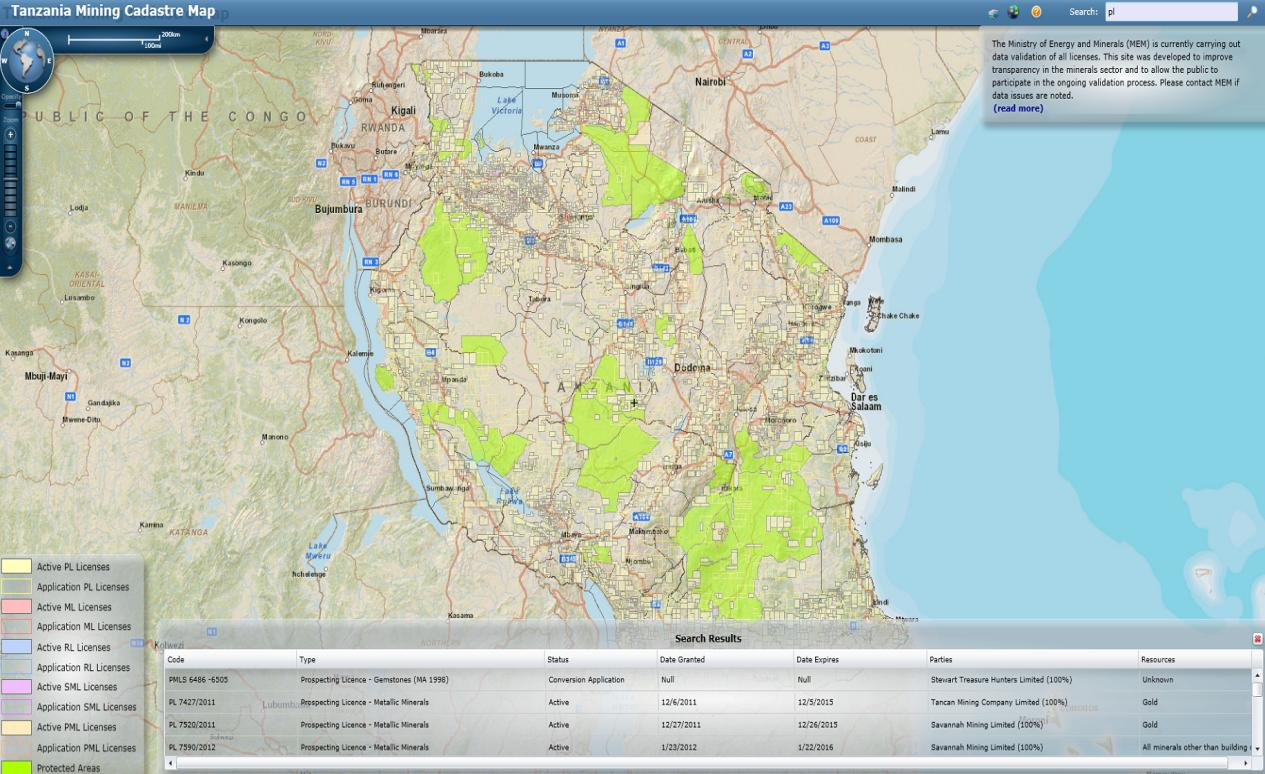Click the results horizontal scrollbar left arrow
This screenshot has height=774, width=1265.
170,762
